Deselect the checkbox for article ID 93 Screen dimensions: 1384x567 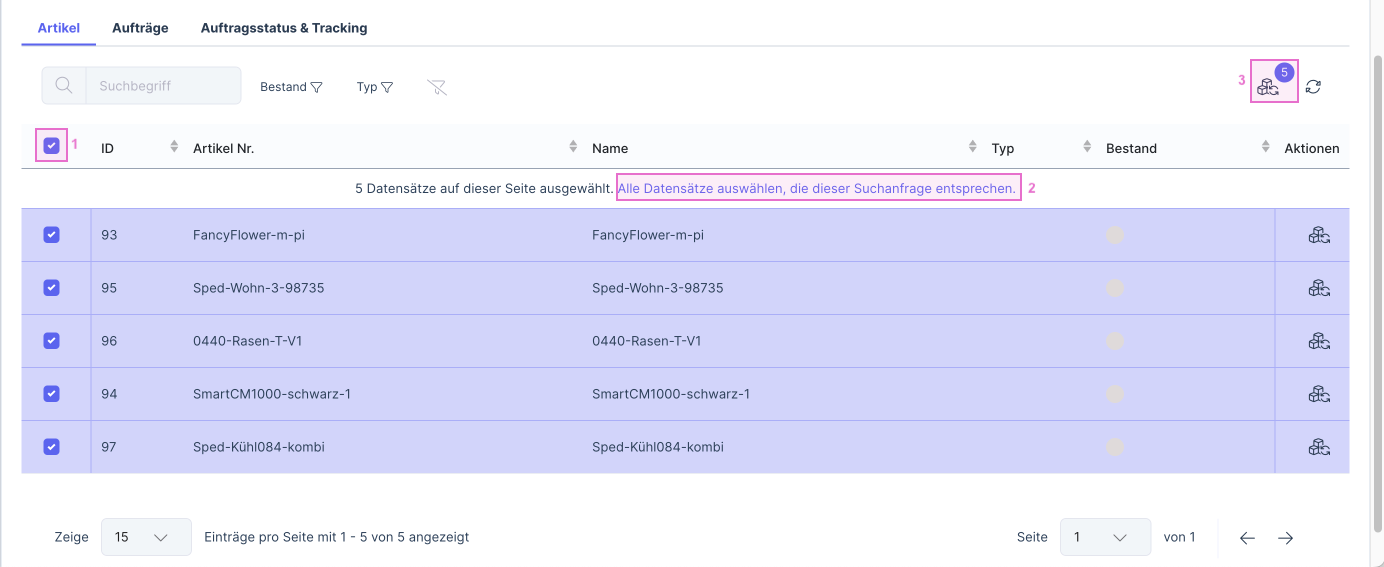pos(52,235)
